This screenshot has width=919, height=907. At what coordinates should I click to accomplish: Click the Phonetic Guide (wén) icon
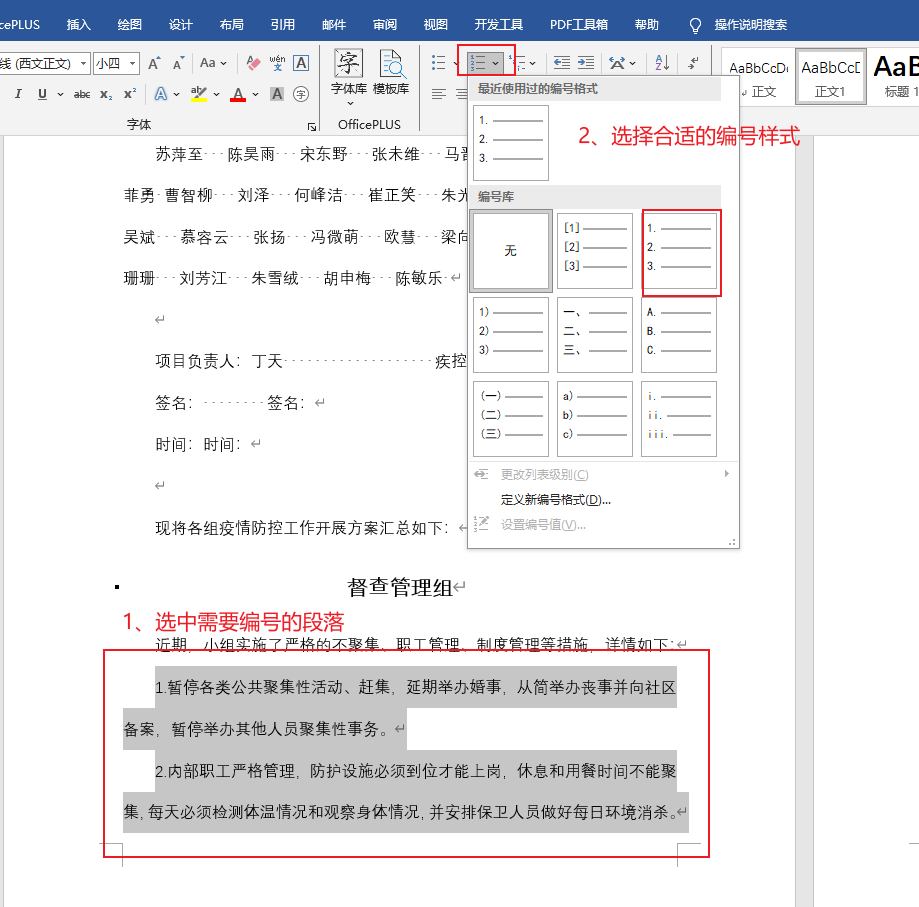(277, 63)
